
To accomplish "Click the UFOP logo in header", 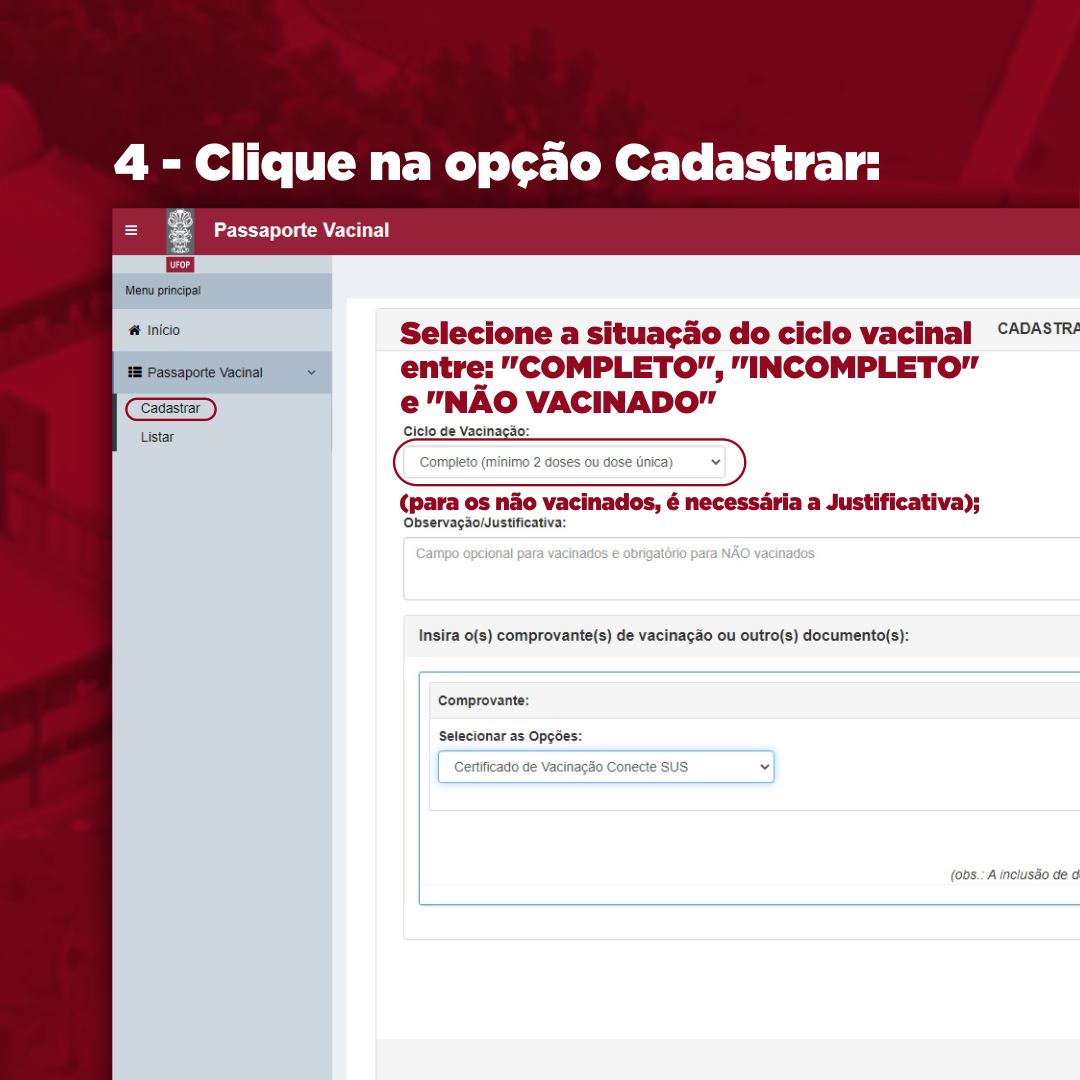I will 180,240.
